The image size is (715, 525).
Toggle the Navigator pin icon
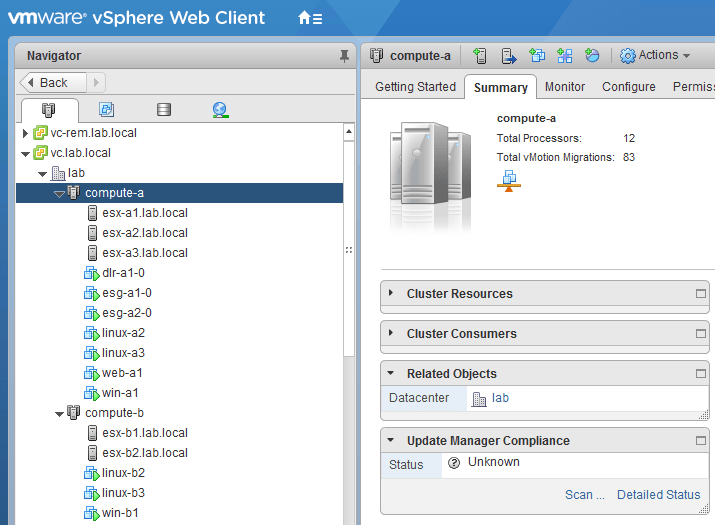coord(344,56)
